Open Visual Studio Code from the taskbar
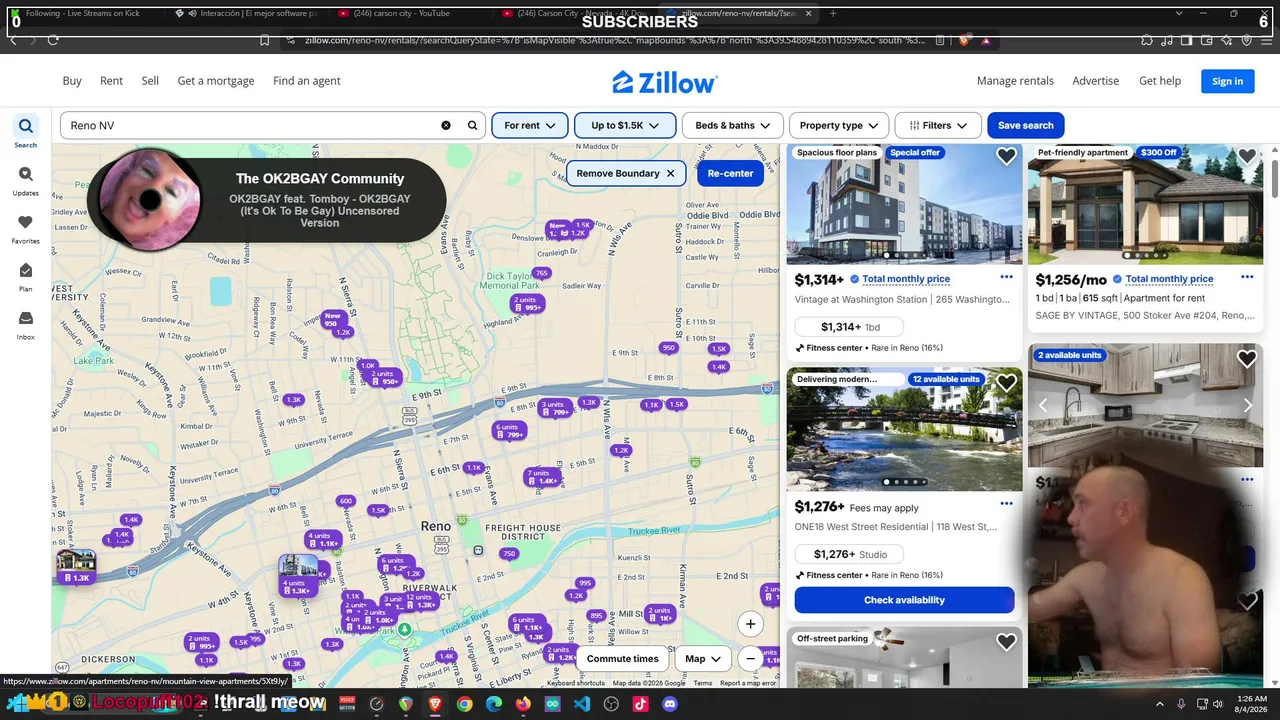Viewport: 1280px width, 720px height. coord(582,704)
